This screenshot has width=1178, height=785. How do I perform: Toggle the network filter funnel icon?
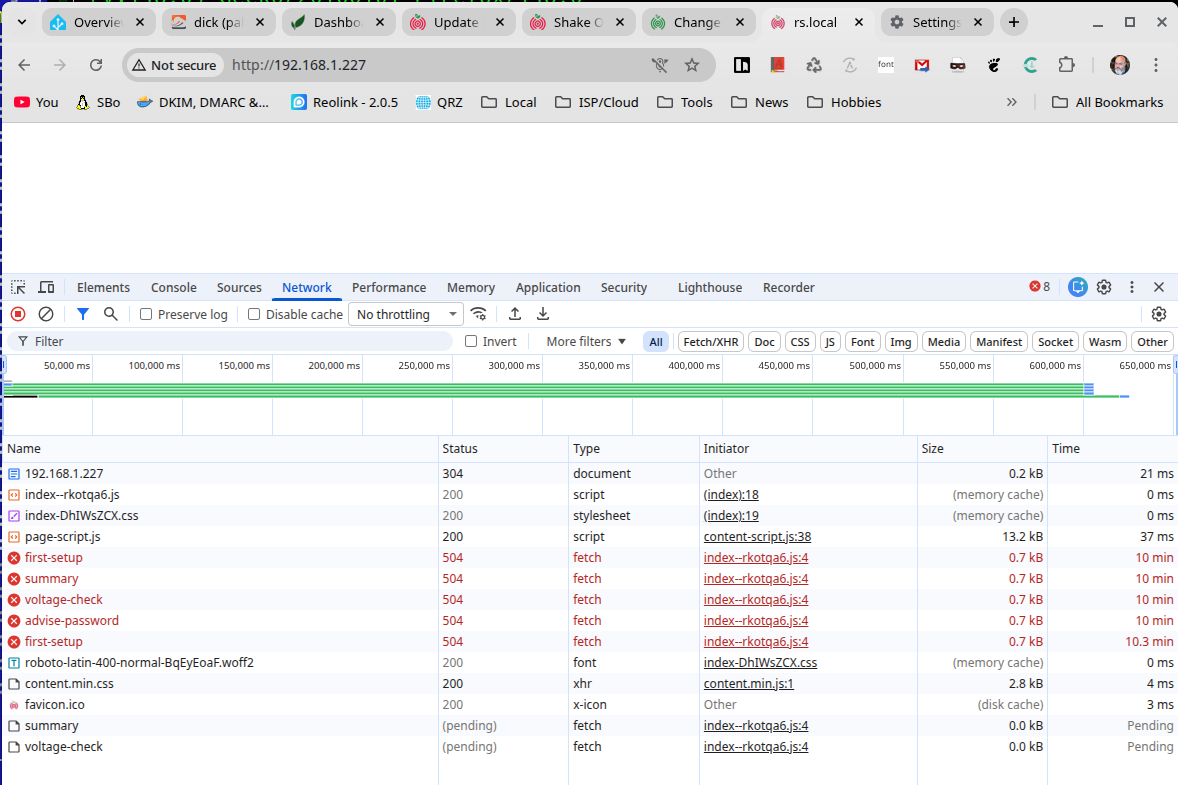click(83, 314)
